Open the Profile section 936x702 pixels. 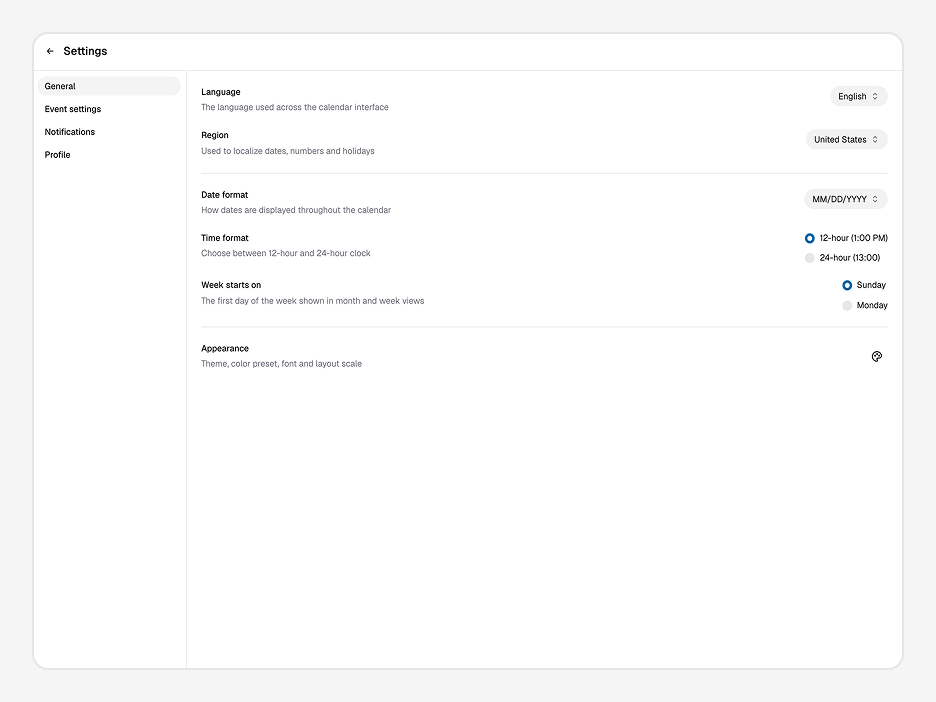[x=109, y=155]
